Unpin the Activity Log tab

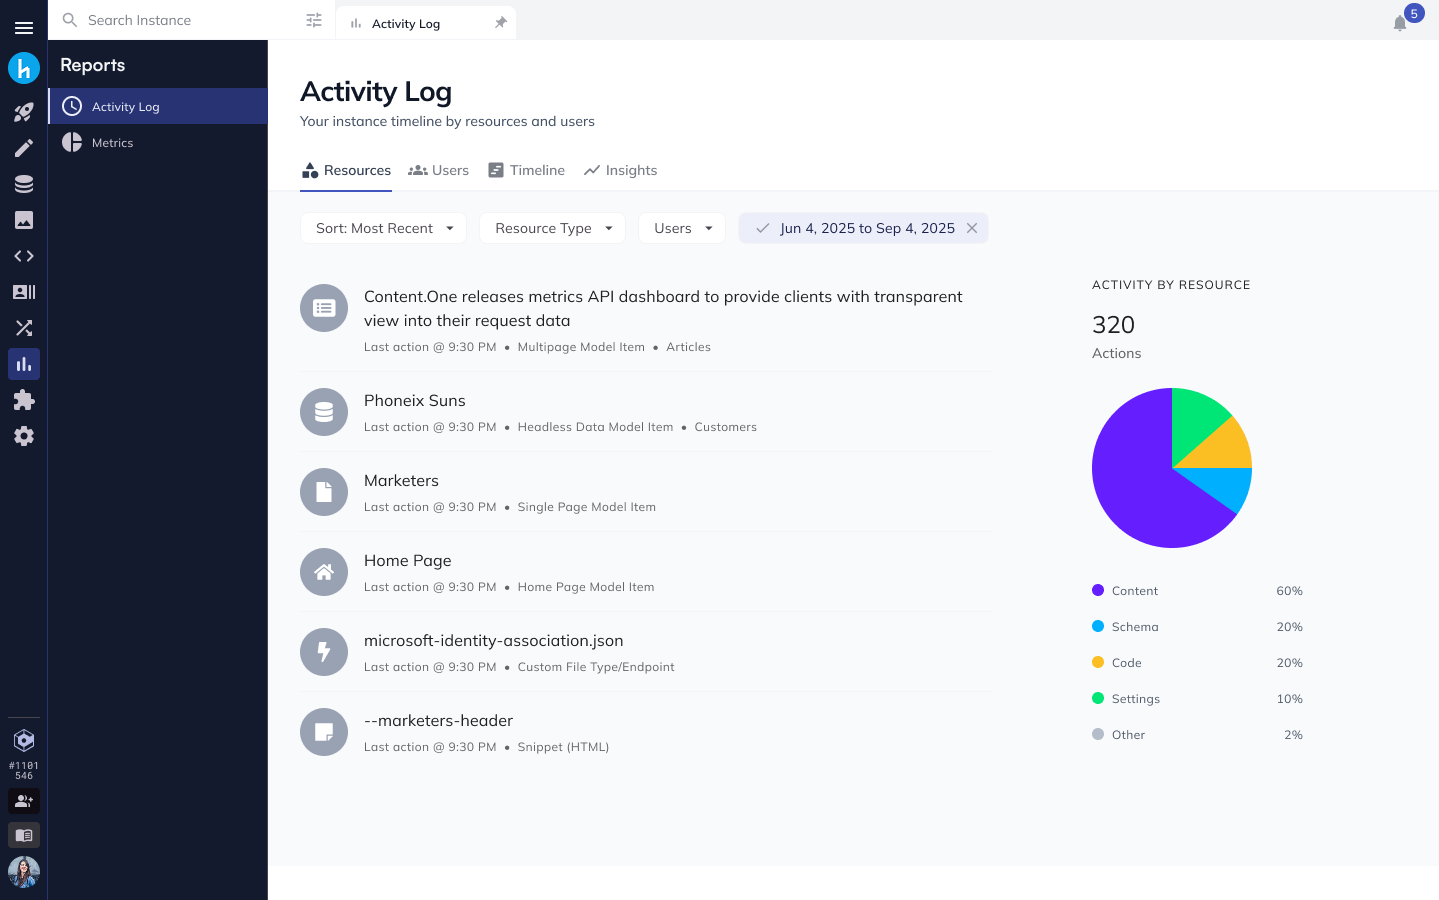click(x=501, y=22)
